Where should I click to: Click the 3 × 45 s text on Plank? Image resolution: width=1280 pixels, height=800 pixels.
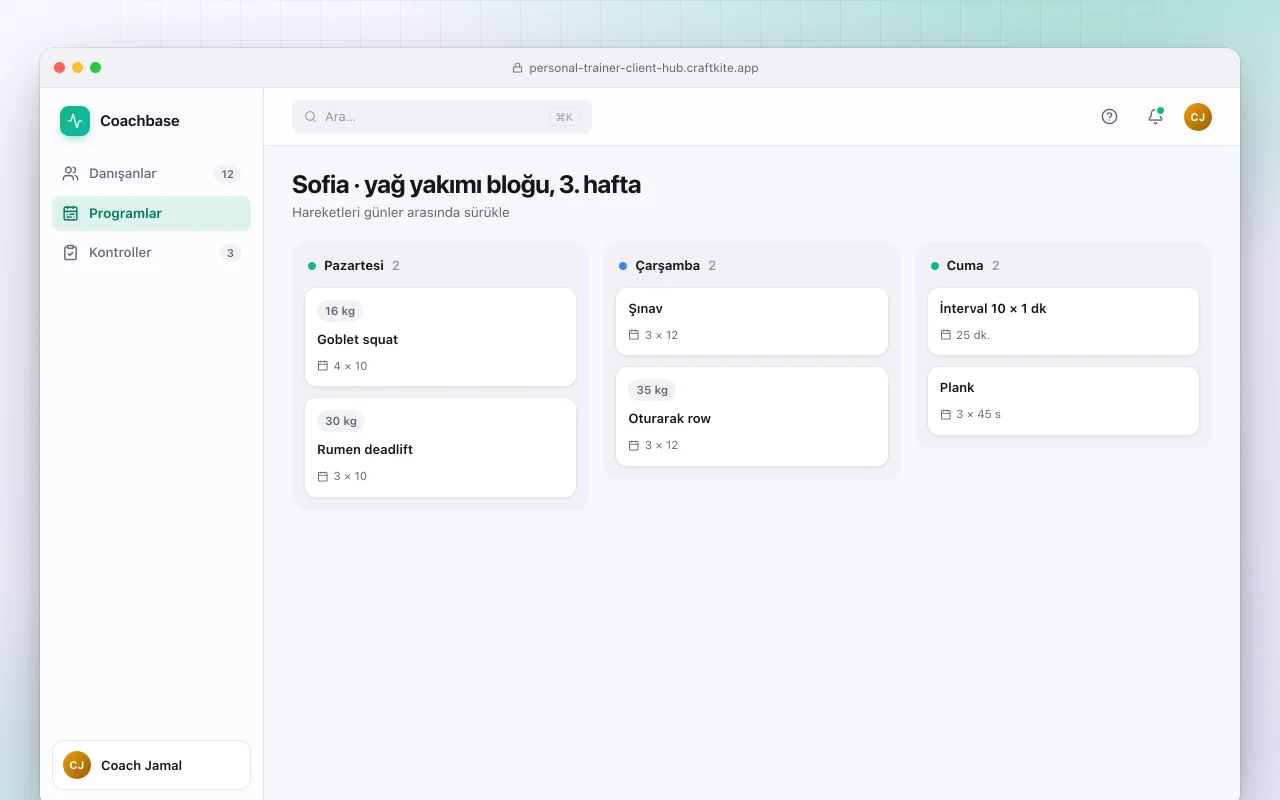[x=978, y=414]
